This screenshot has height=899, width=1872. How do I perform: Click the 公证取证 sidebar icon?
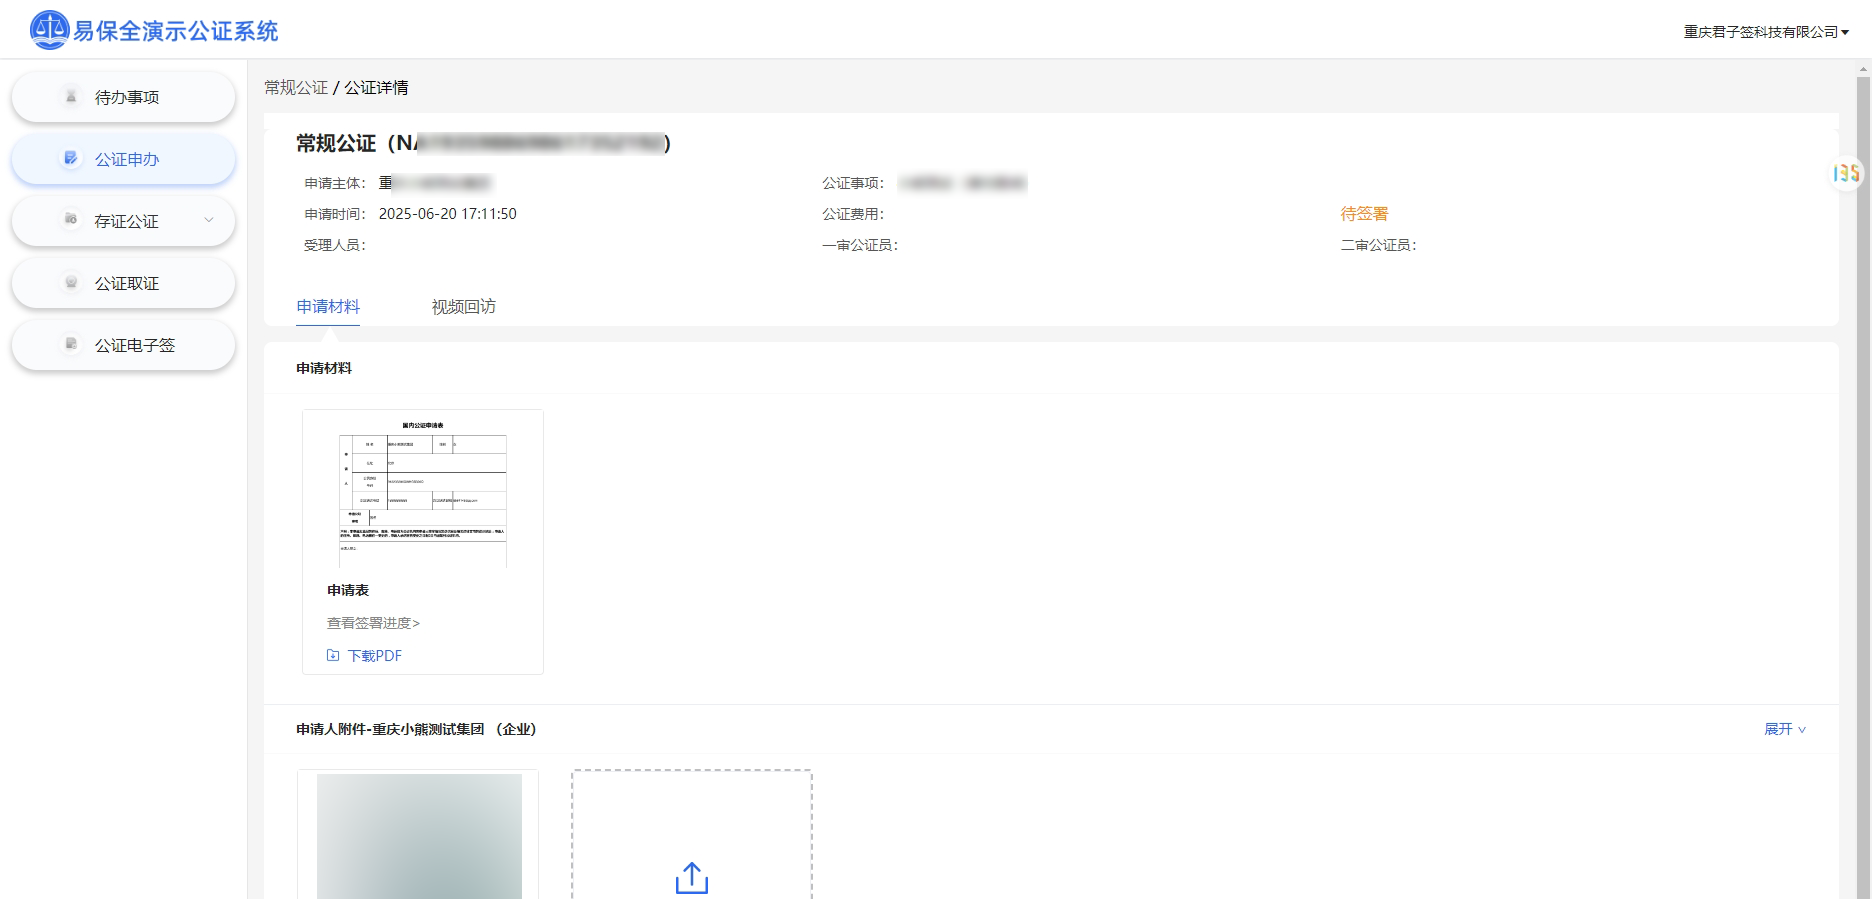(x=71, y=283)
